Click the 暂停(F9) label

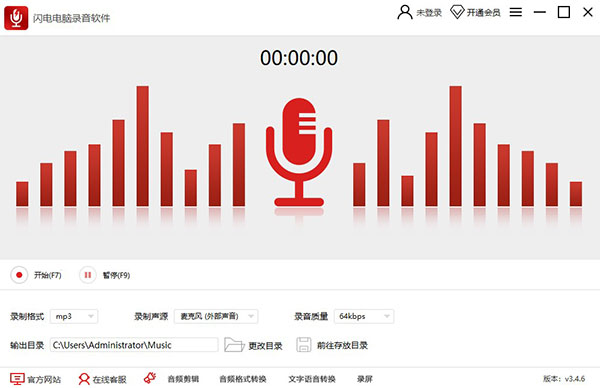(116, 275)
